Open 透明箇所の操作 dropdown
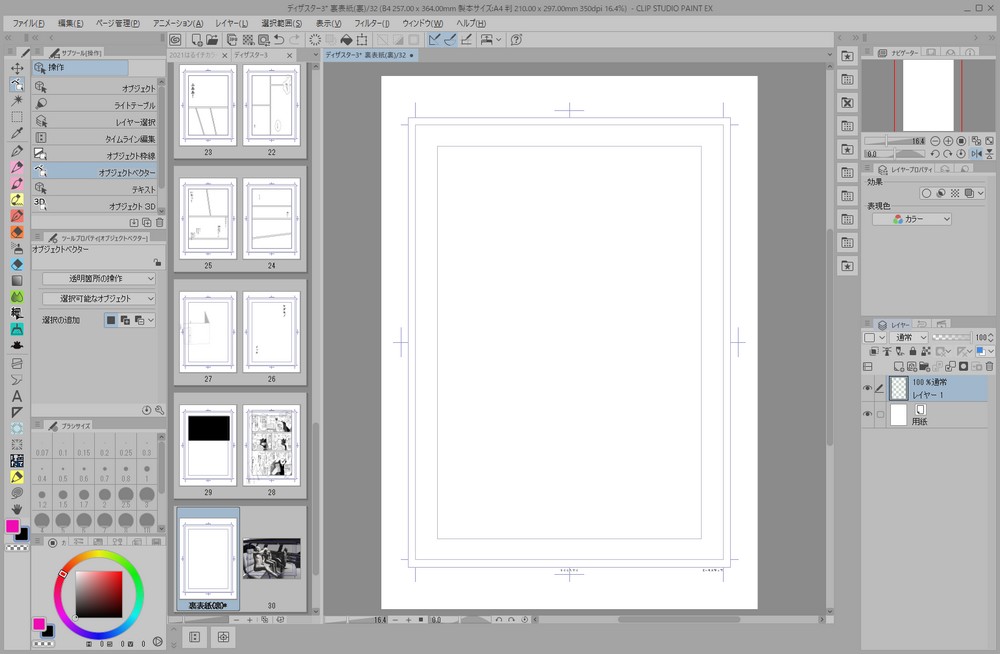 click(99, 279)
